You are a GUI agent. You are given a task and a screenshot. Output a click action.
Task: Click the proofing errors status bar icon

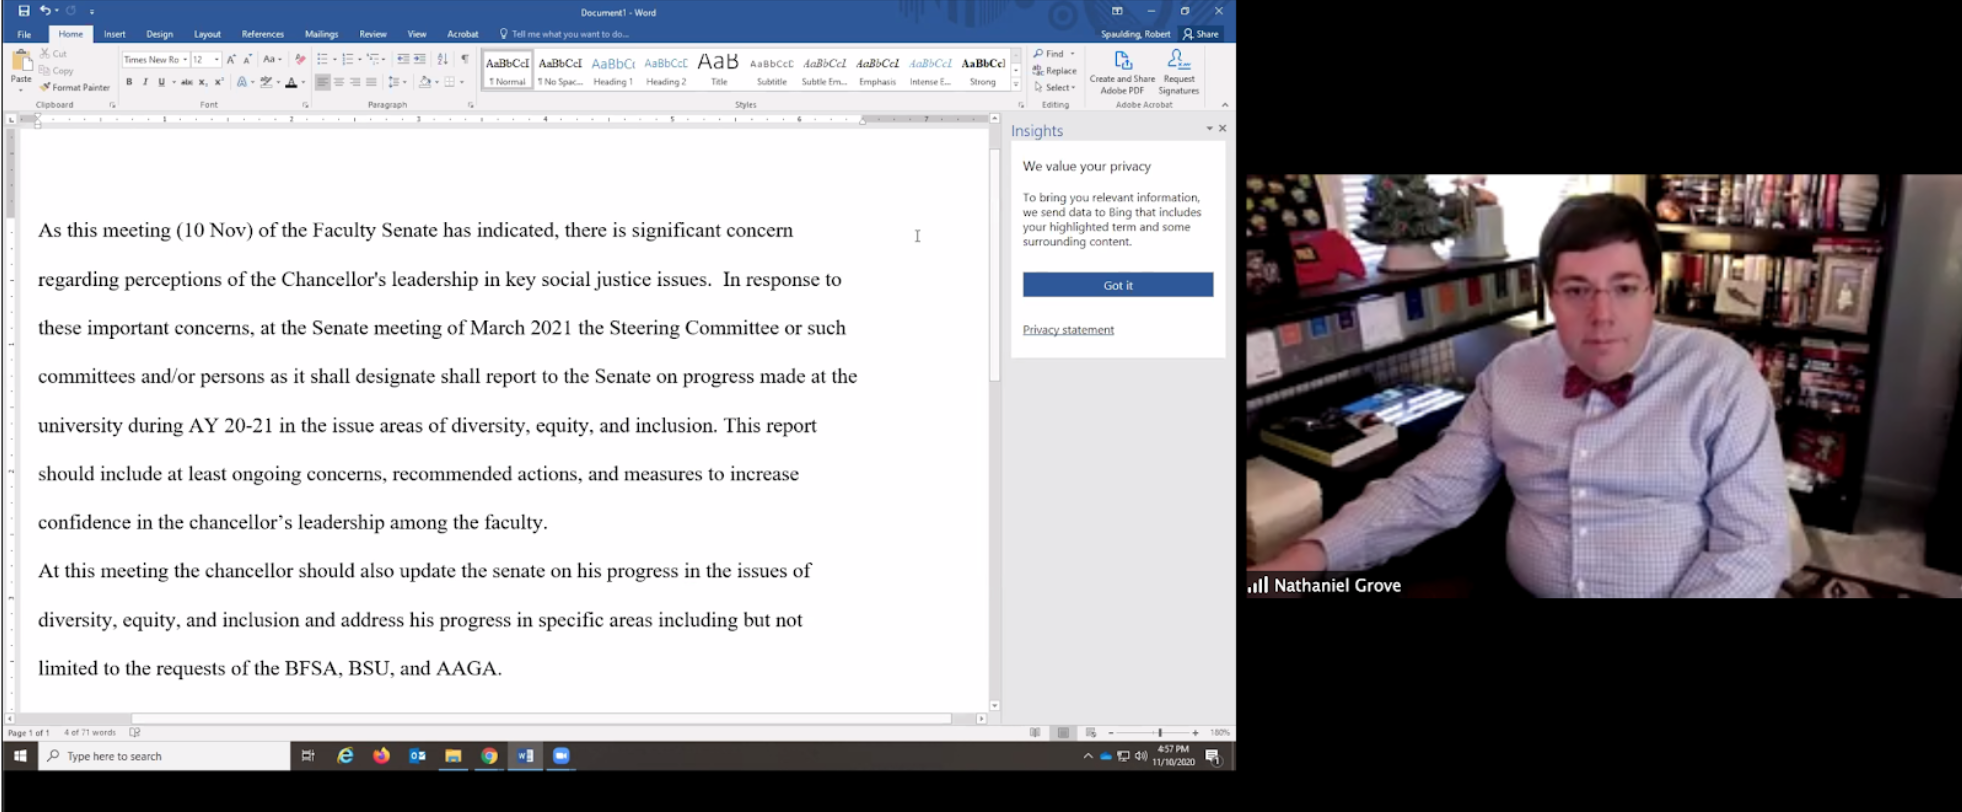pos(135,732)
